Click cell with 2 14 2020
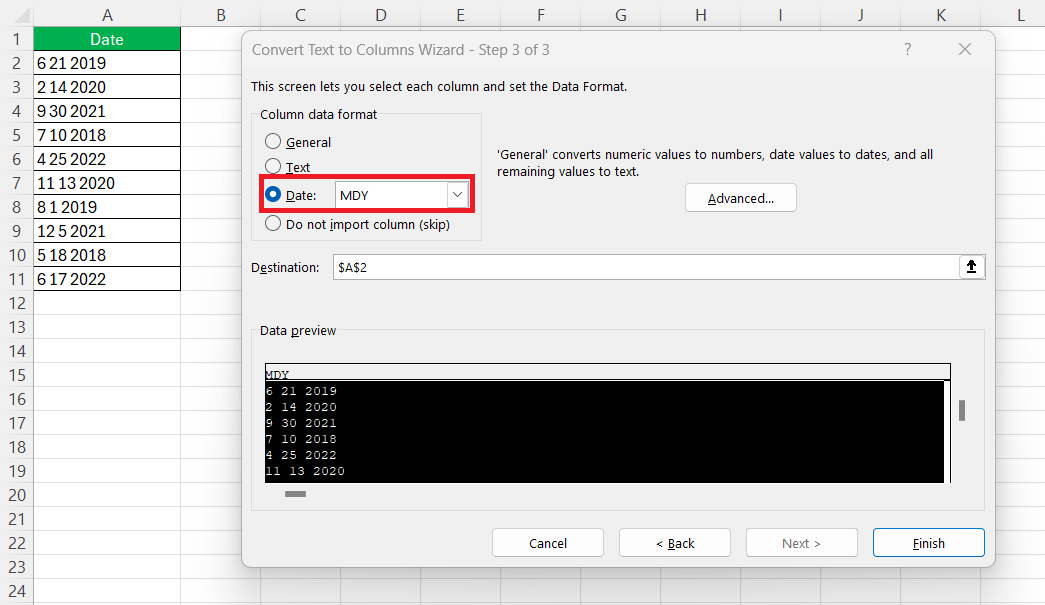The width and height of the screenshot is (1045, 605). (x=107, y=87)
